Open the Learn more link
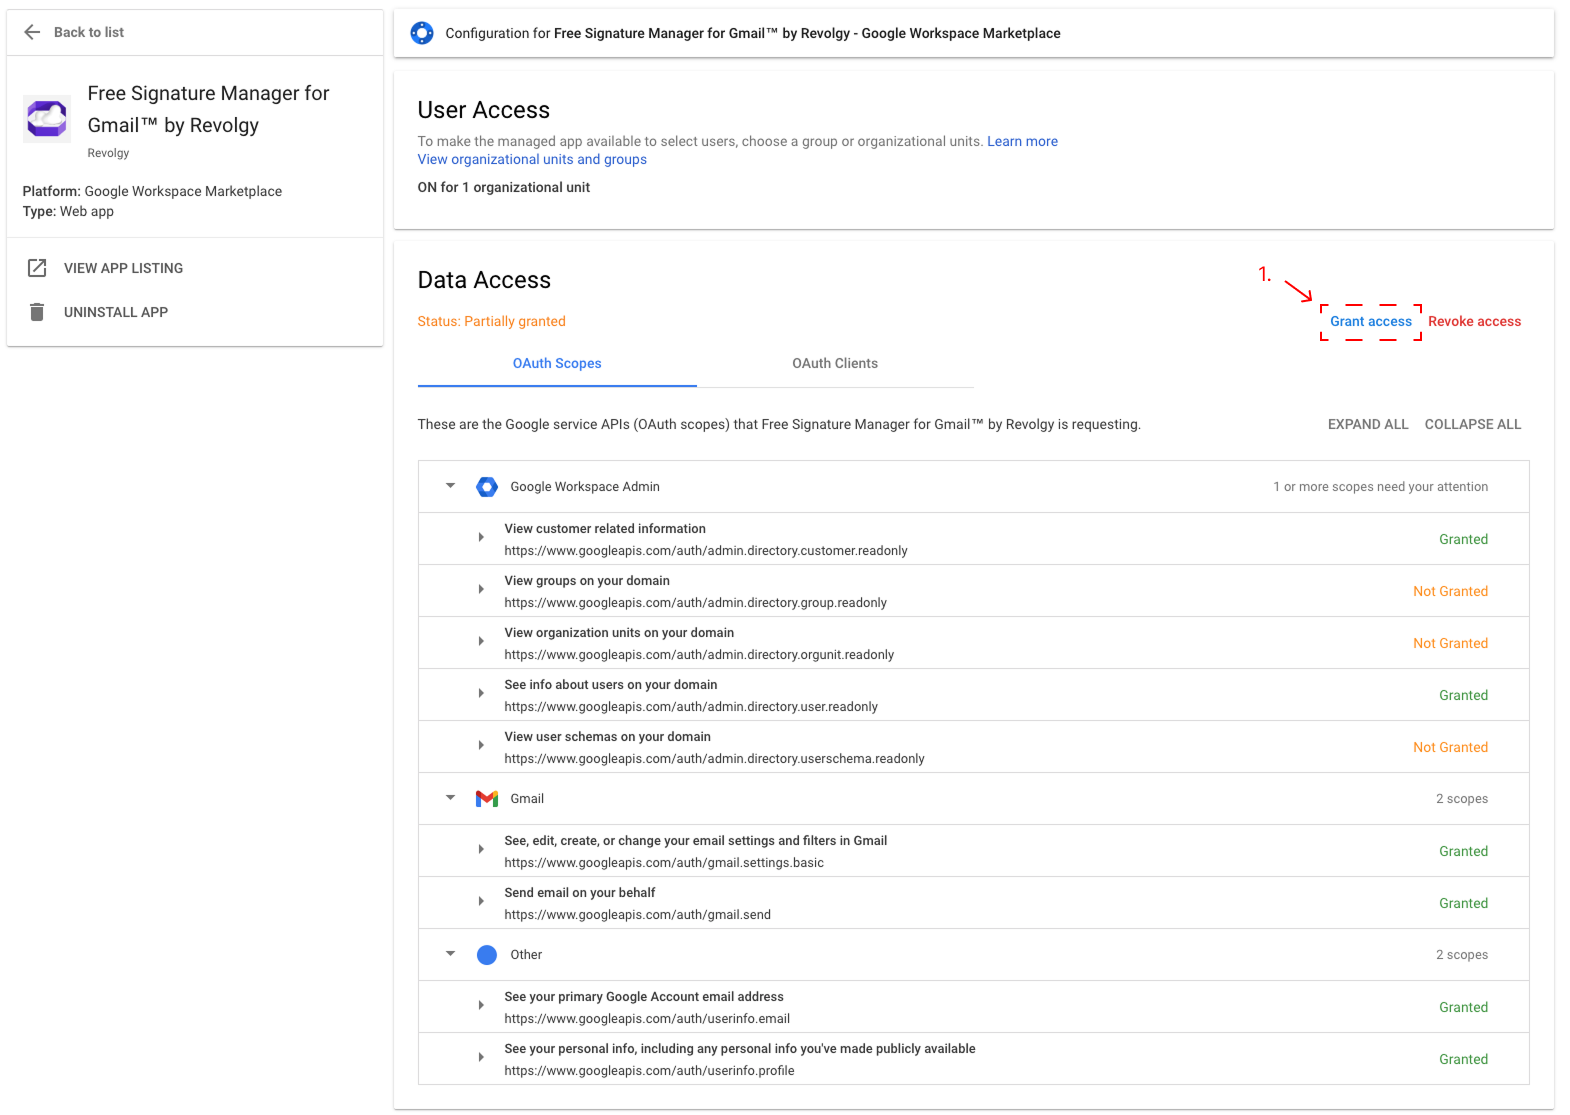 1022,142
